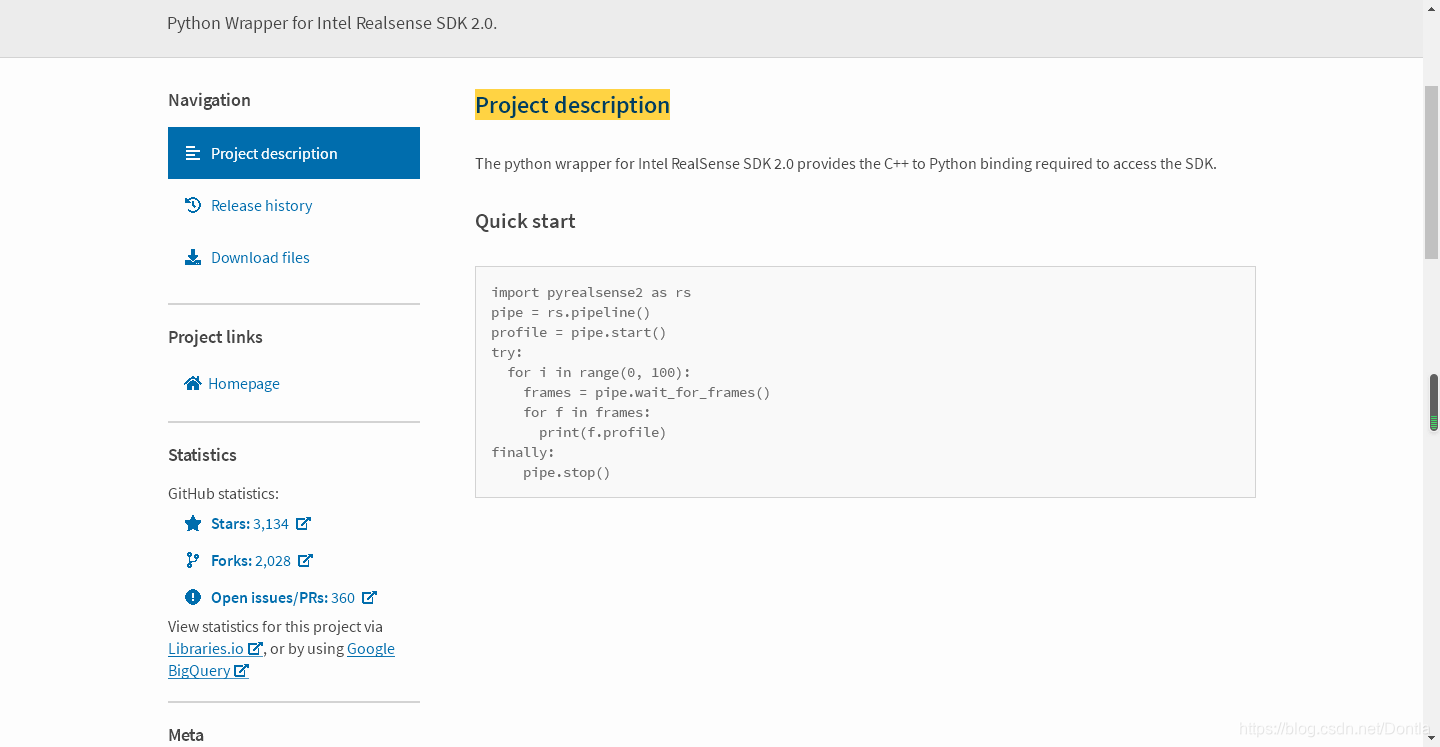Open the Project description navigation tab
Viewport: 1440px width, 747px height.
[294, 153]
